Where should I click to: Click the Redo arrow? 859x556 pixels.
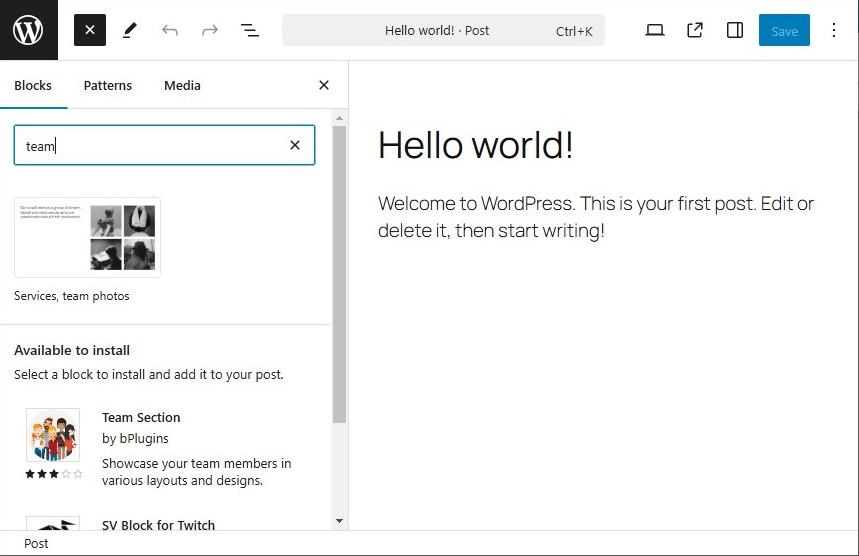coord(210,30)
